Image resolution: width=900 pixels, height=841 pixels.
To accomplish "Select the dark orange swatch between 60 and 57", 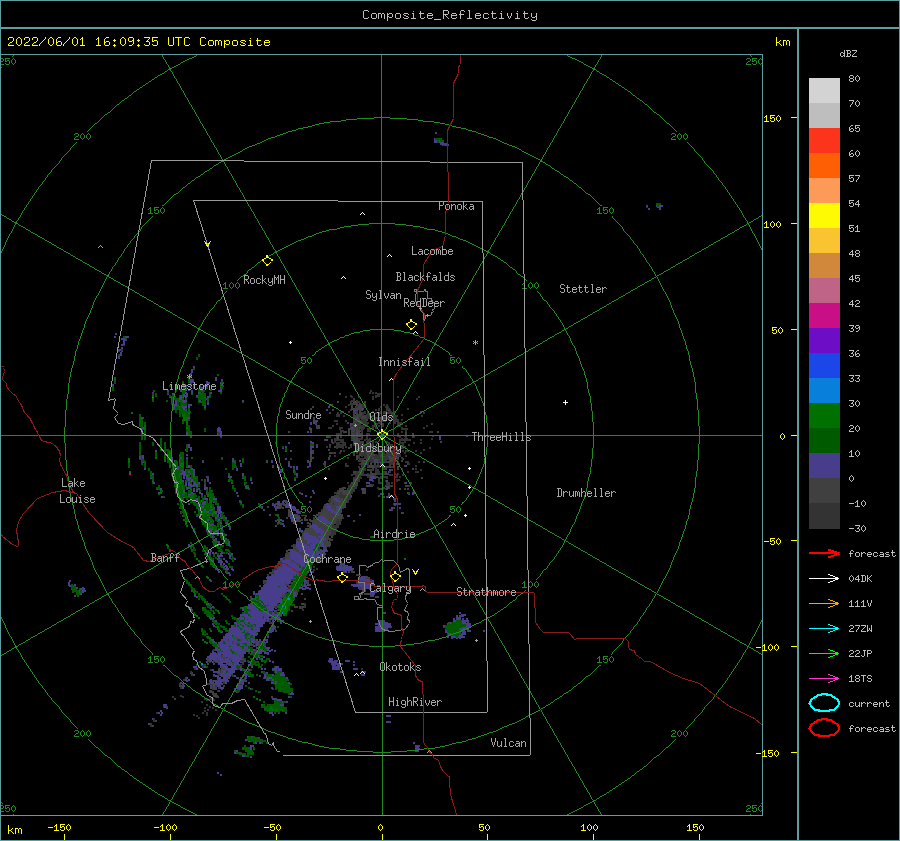I will click(824, 165).
